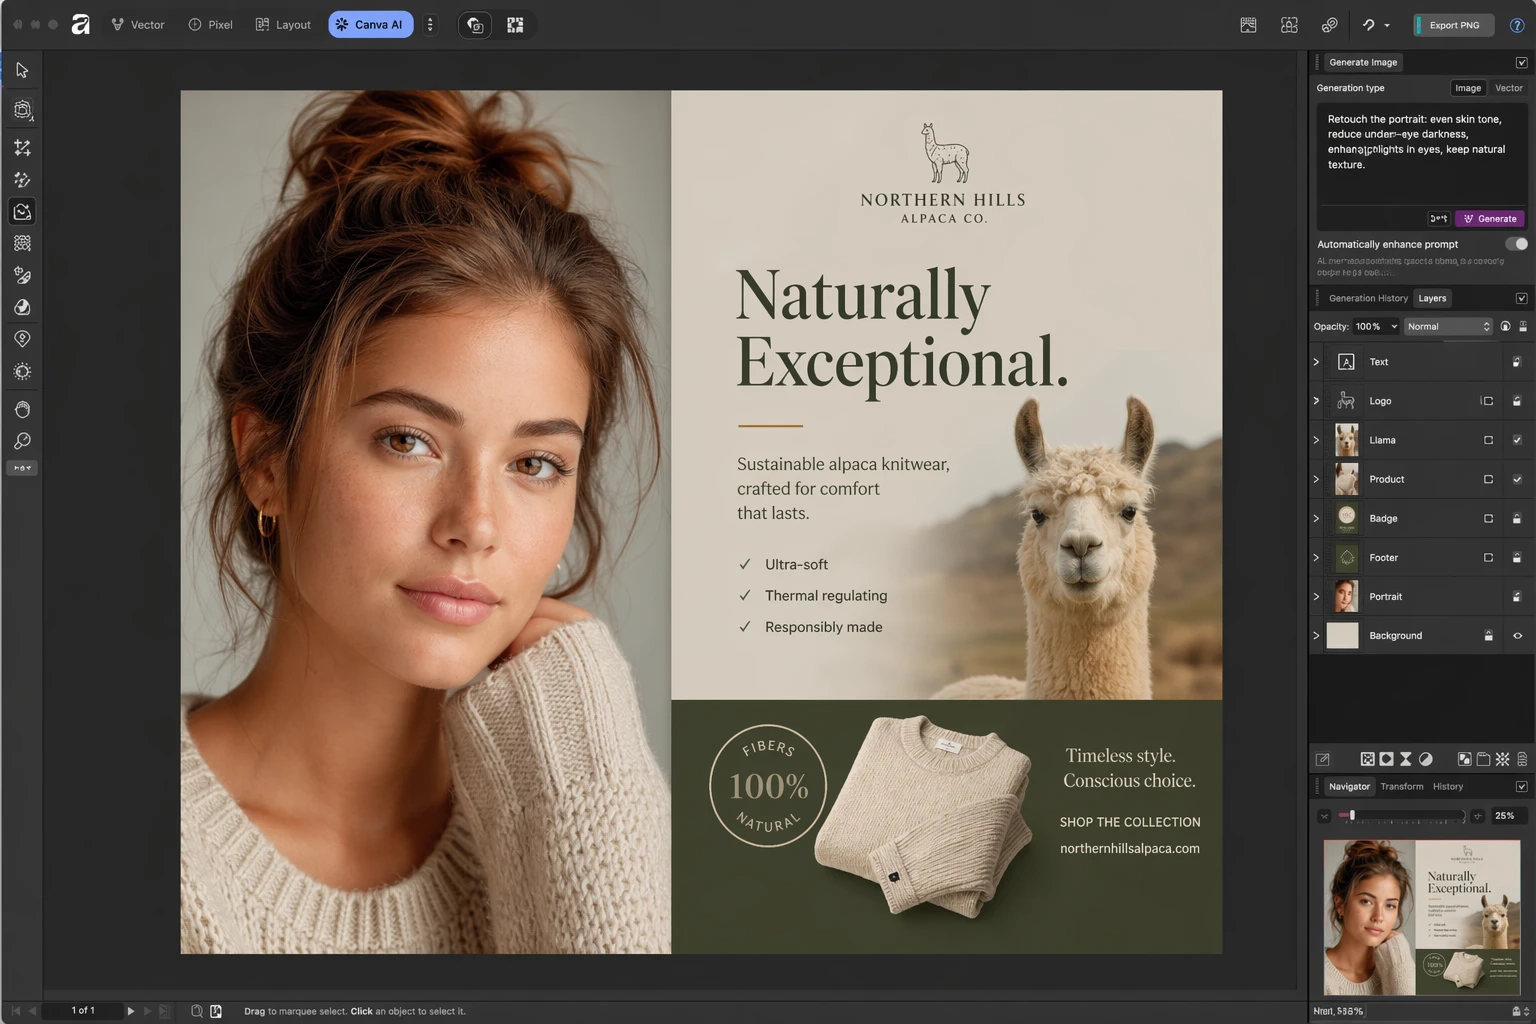Viewport: 1536px width, 1024px height.
Task: Click the Navigator preview thumbnail
Action: 1421,917
